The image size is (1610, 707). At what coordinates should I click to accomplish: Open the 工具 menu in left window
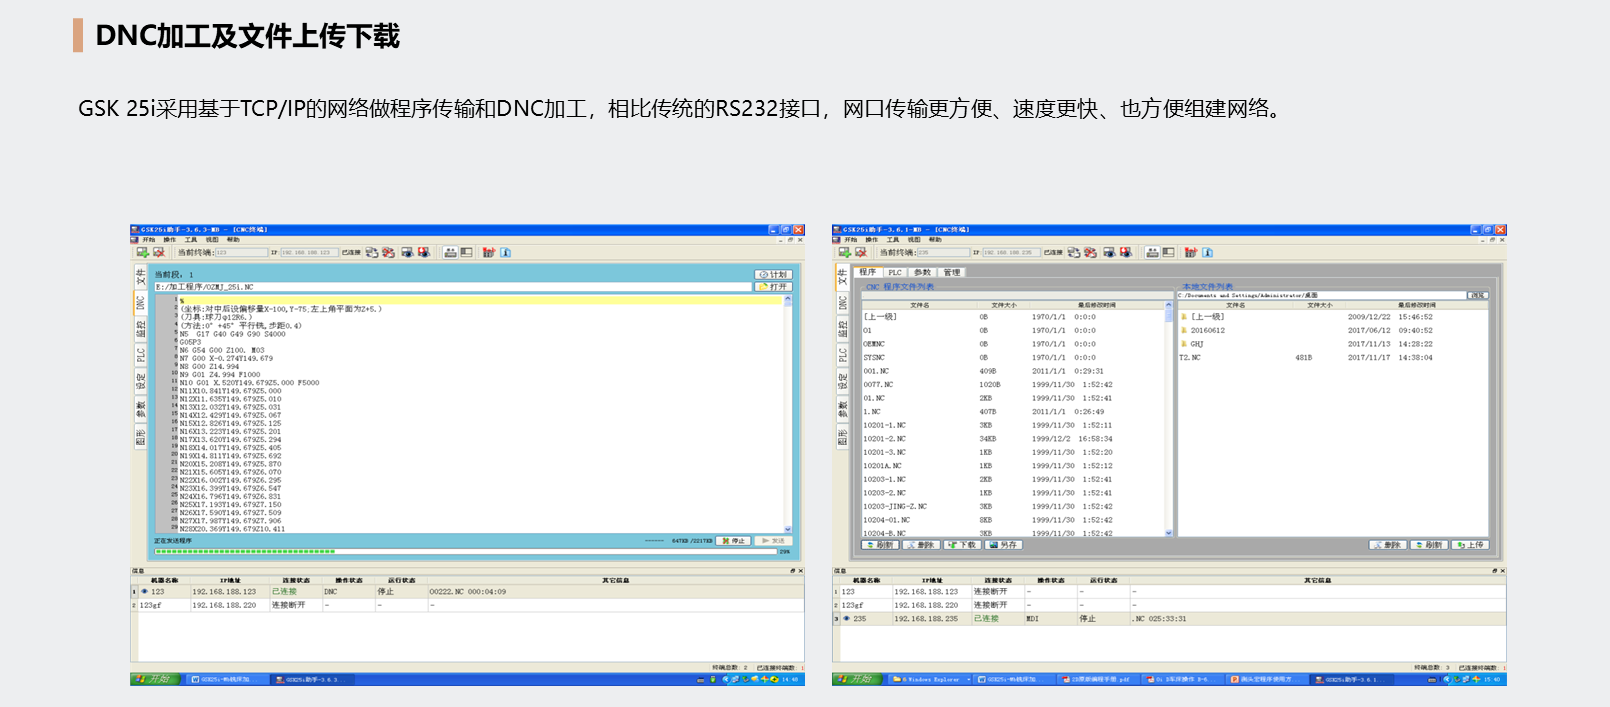pyautogui.click(x=191, y=240)
